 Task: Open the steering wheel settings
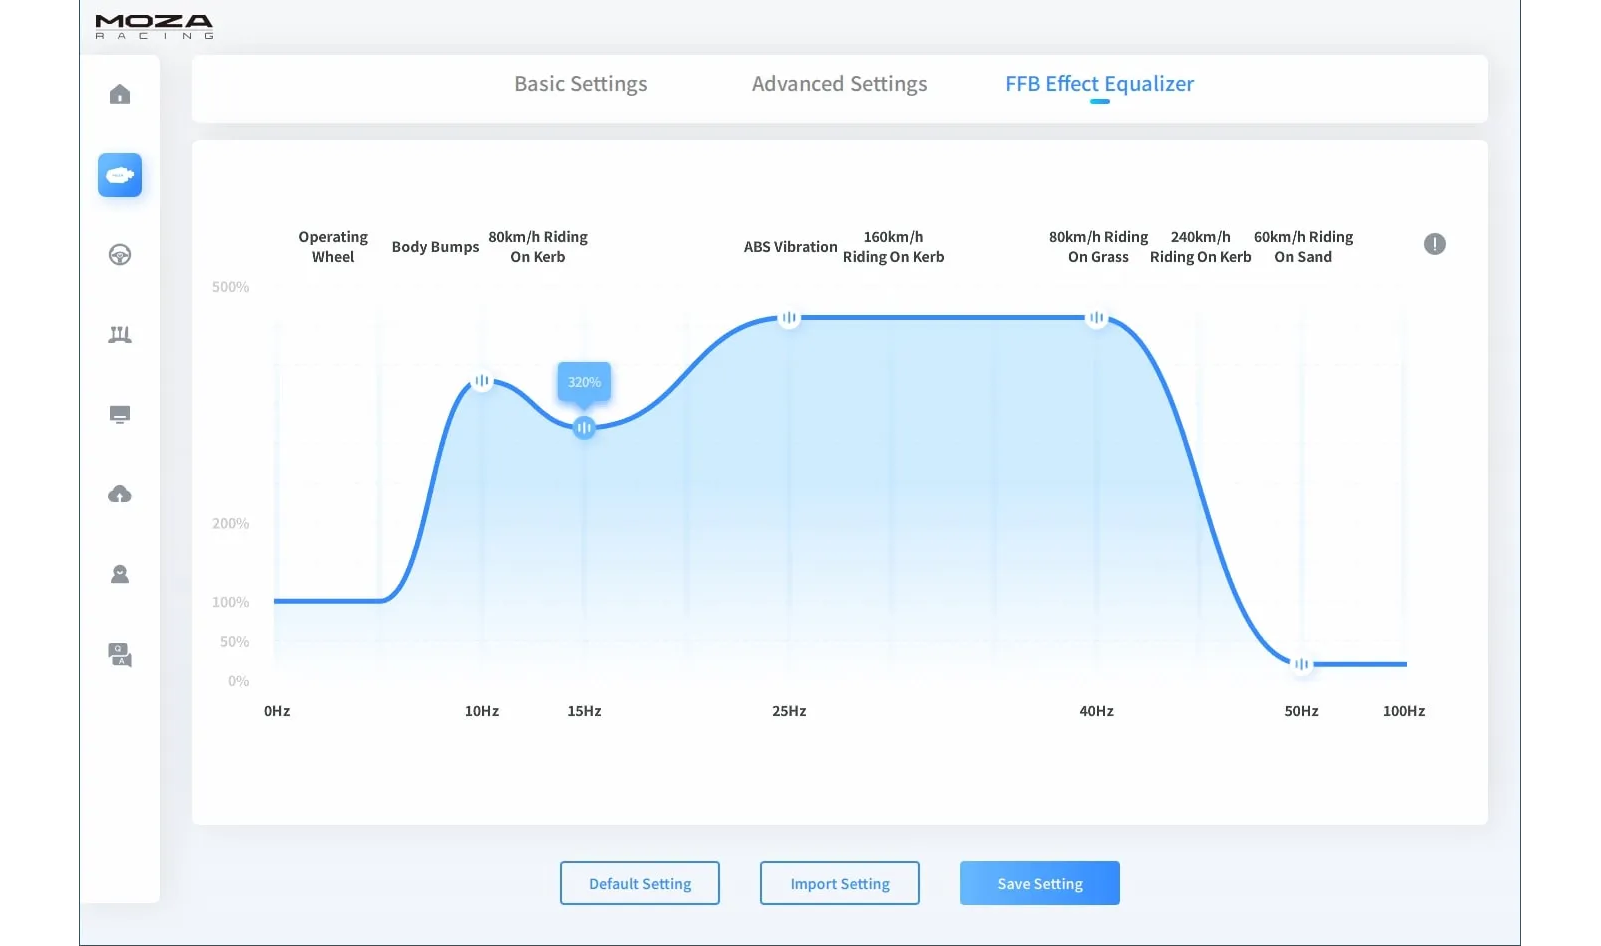tap(120, 255)
